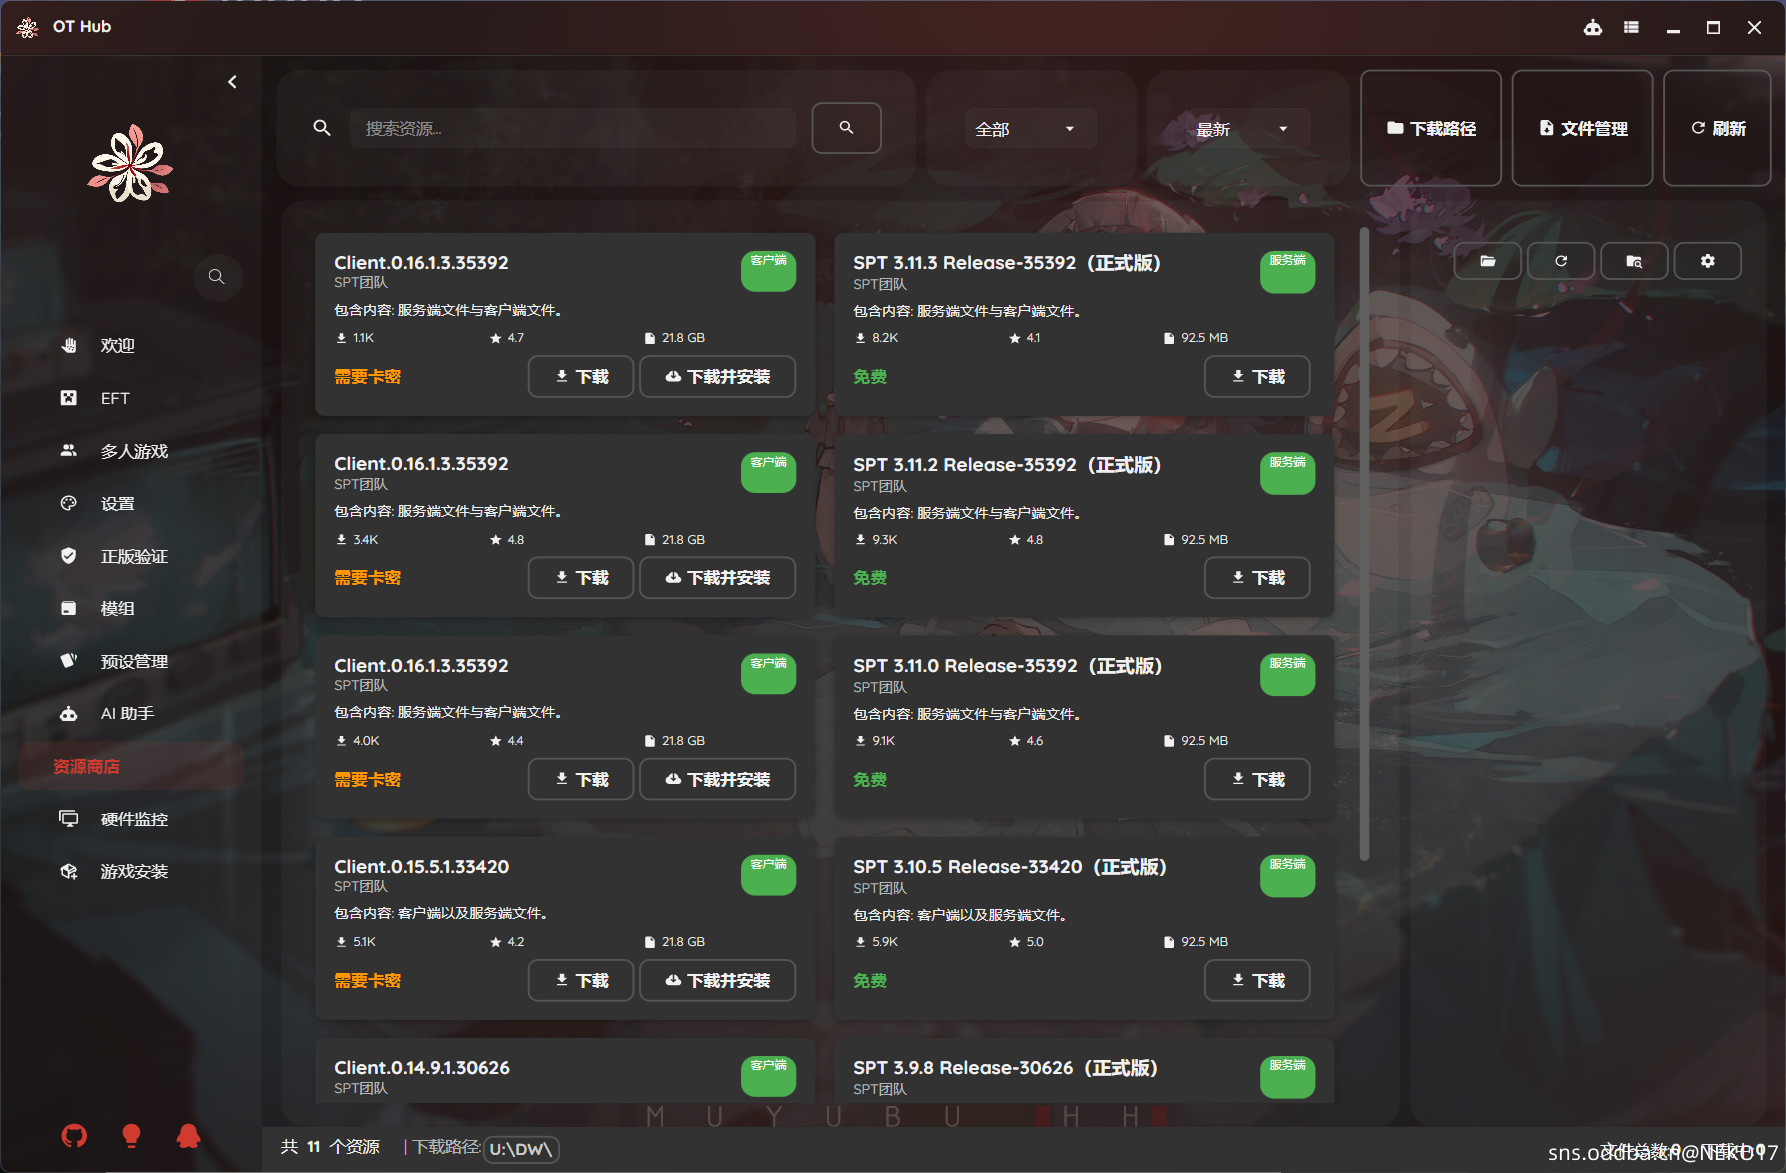The width and height of the screenshot is (1786, 1173).
Task: Open the 模组 section
Action: pyautogui.click(x=131, y=608)
